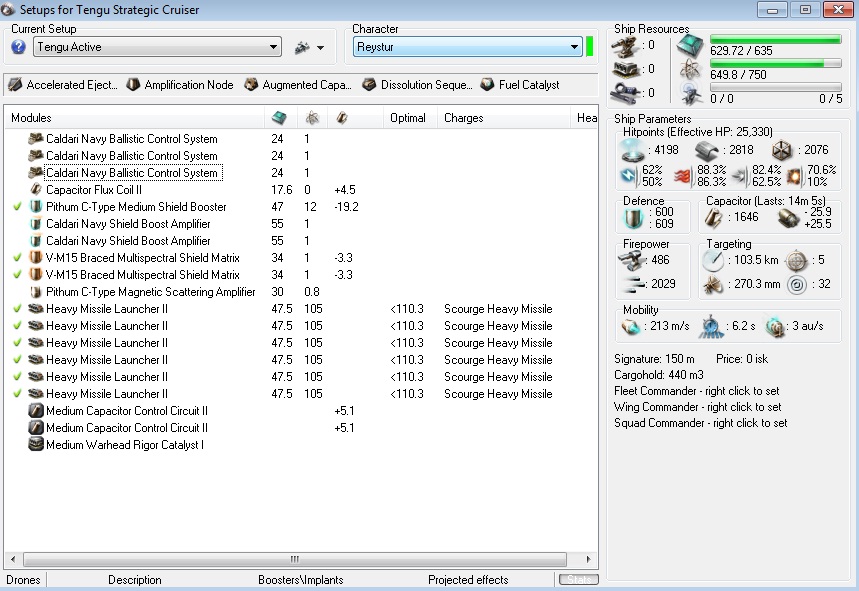Click Squad Commander right click to set
859x591 pixels.
[700, 423]
